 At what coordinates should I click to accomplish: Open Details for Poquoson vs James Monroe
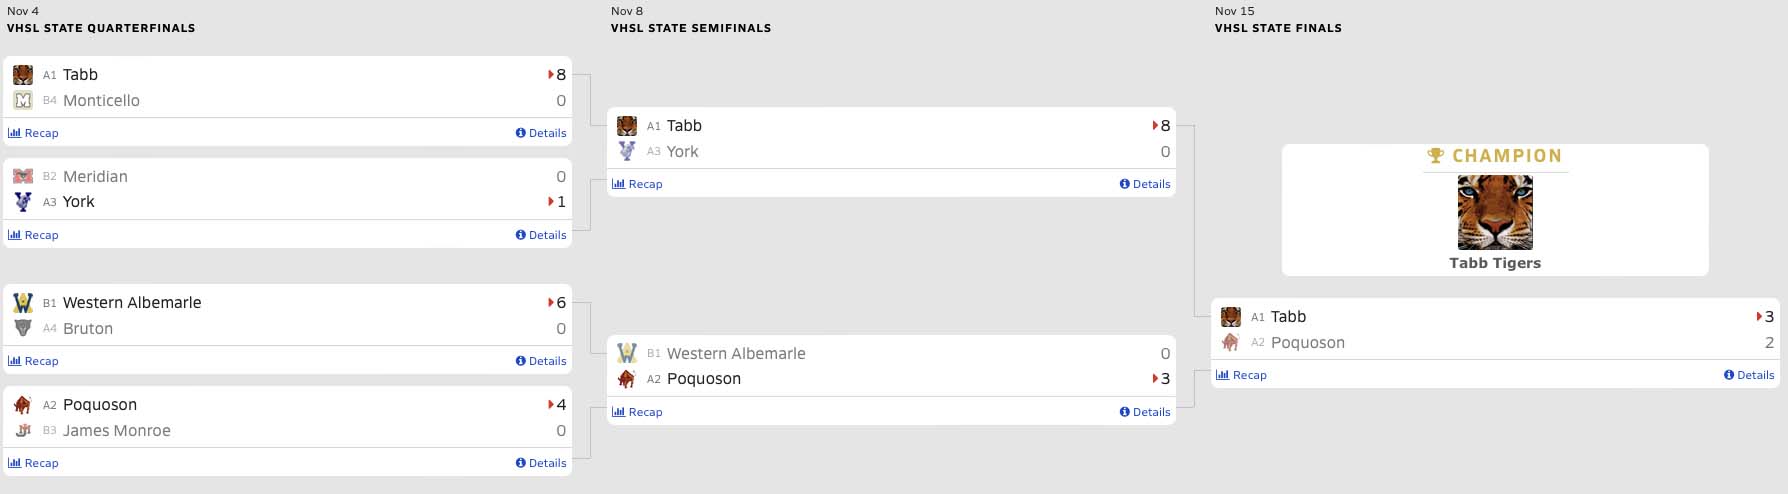coord(541,463)
